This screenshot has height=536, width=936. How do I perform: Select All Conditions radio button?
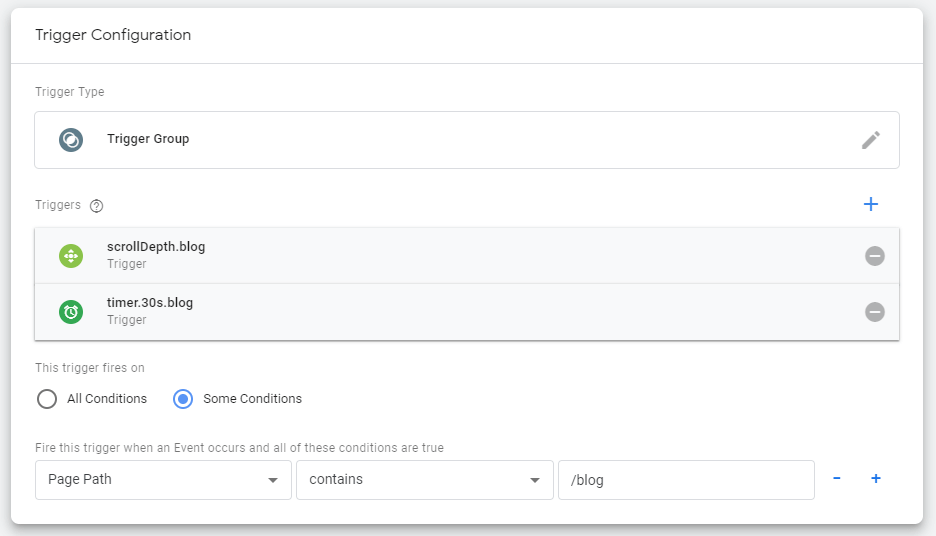tap(47, 399)
